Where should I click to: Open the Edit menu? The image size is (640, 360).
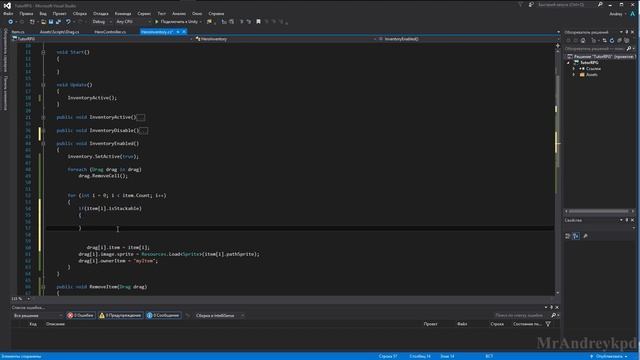pyautogui.click(x=26, y=13)
